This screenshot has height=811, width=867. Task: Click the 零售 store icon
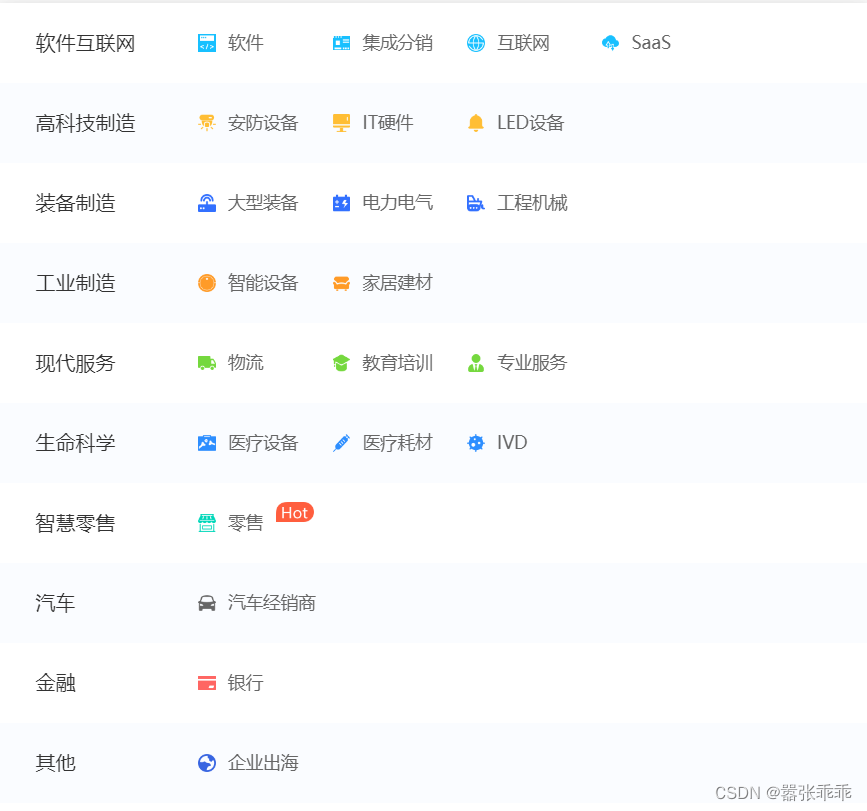207,523
